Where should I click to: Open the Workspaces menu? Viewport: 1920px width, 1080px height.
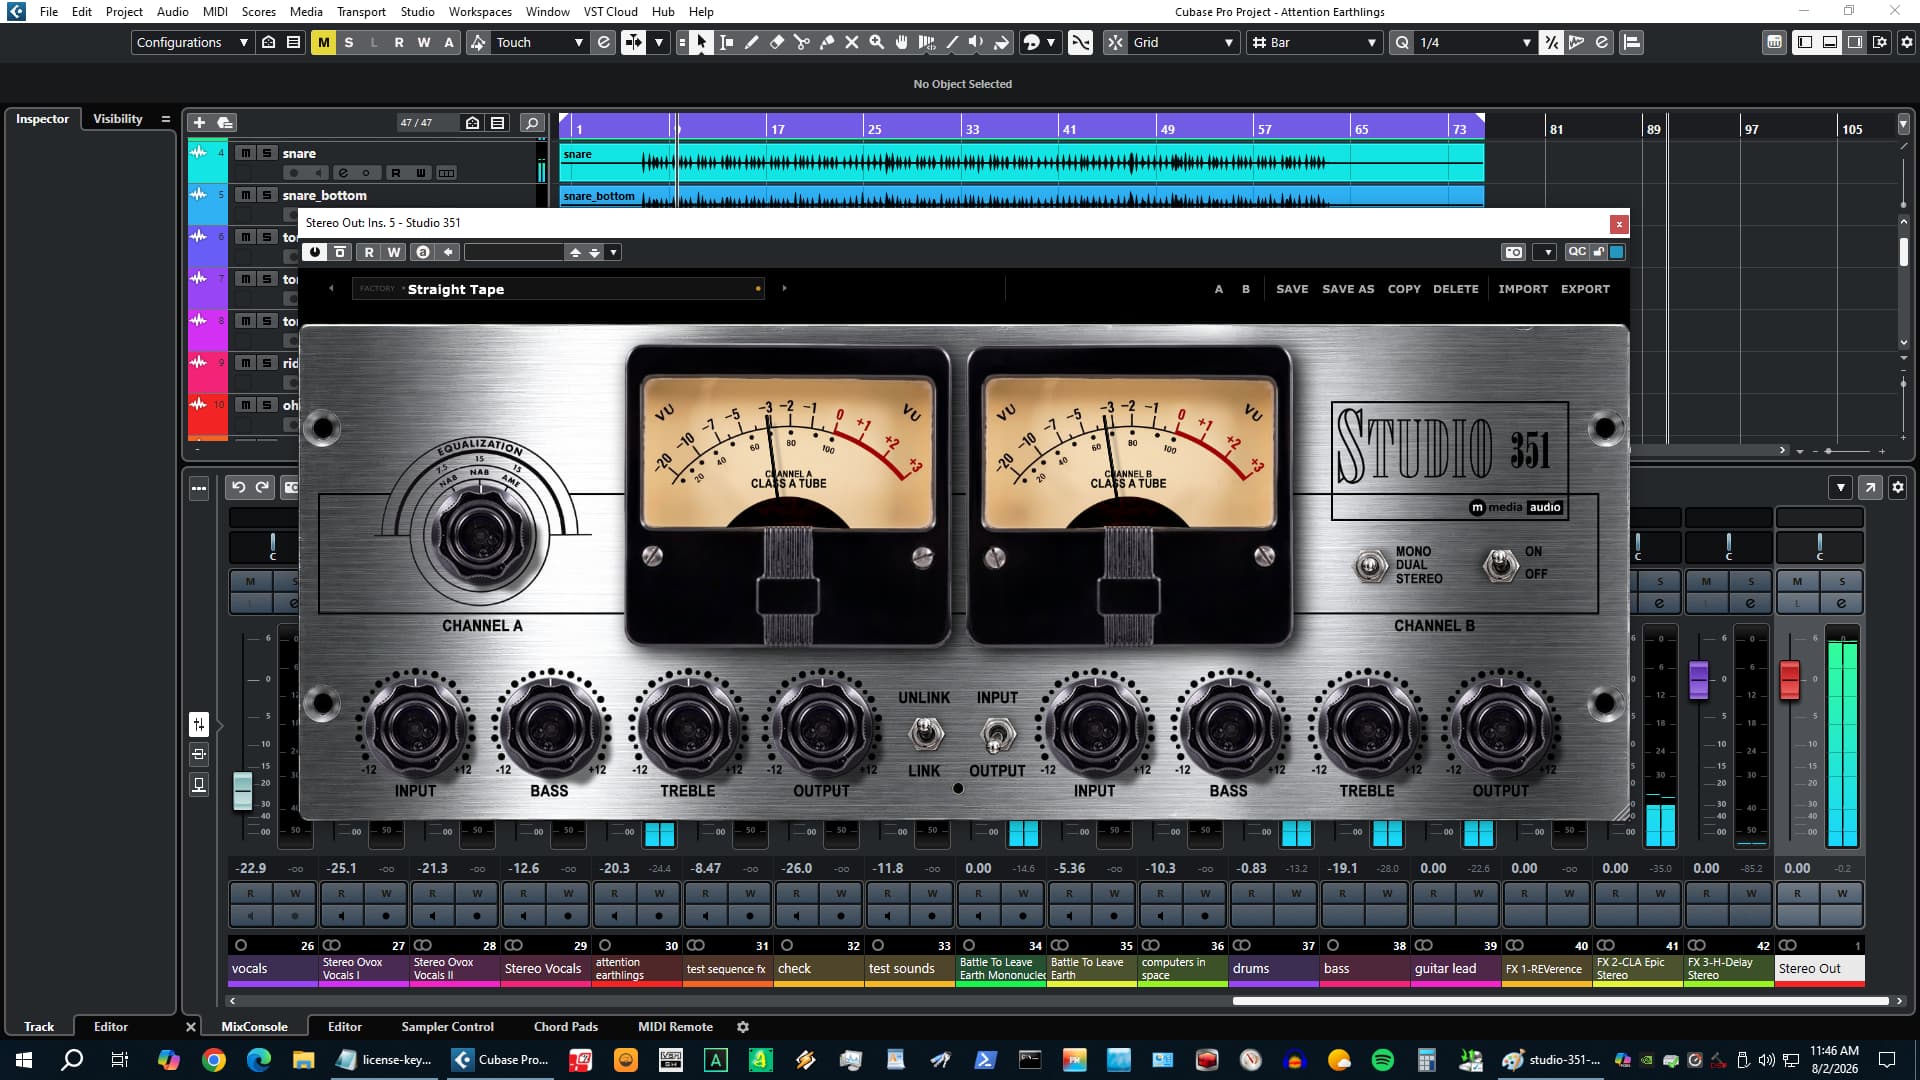[x=480, y=11]
